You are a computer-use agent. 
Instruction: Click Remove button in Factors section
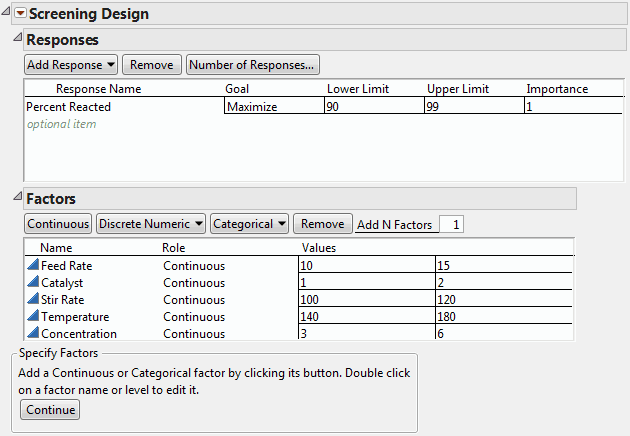click(x=322, y=224)
